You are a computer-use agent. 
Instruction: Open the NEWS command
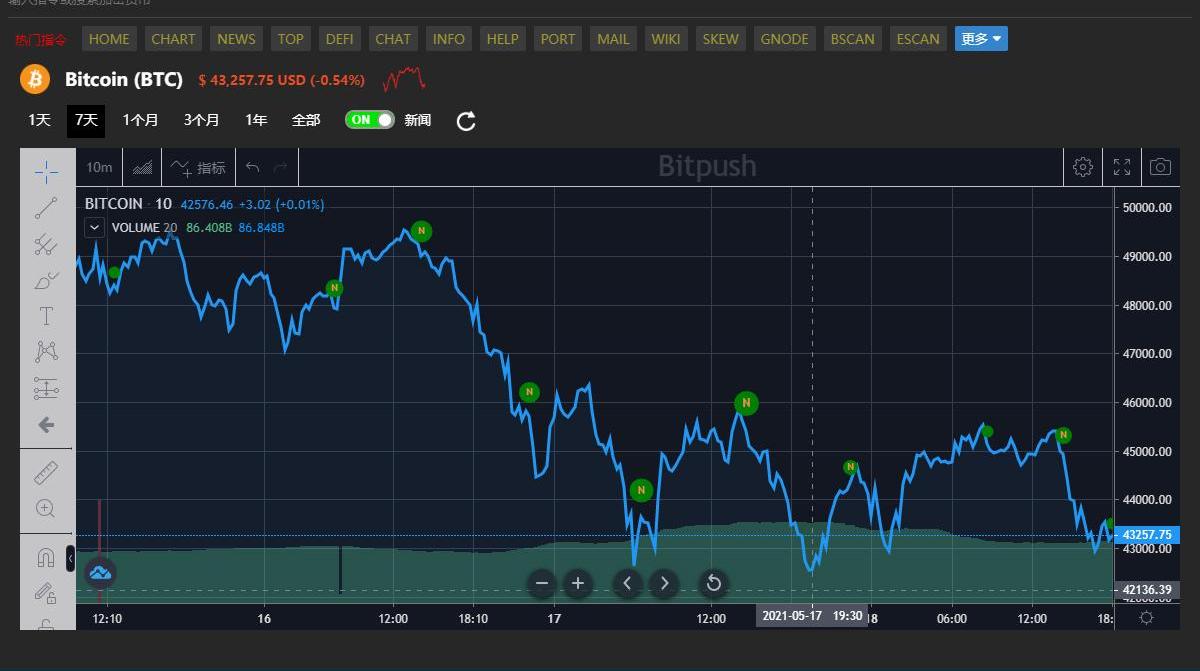[x=236, y=39]
